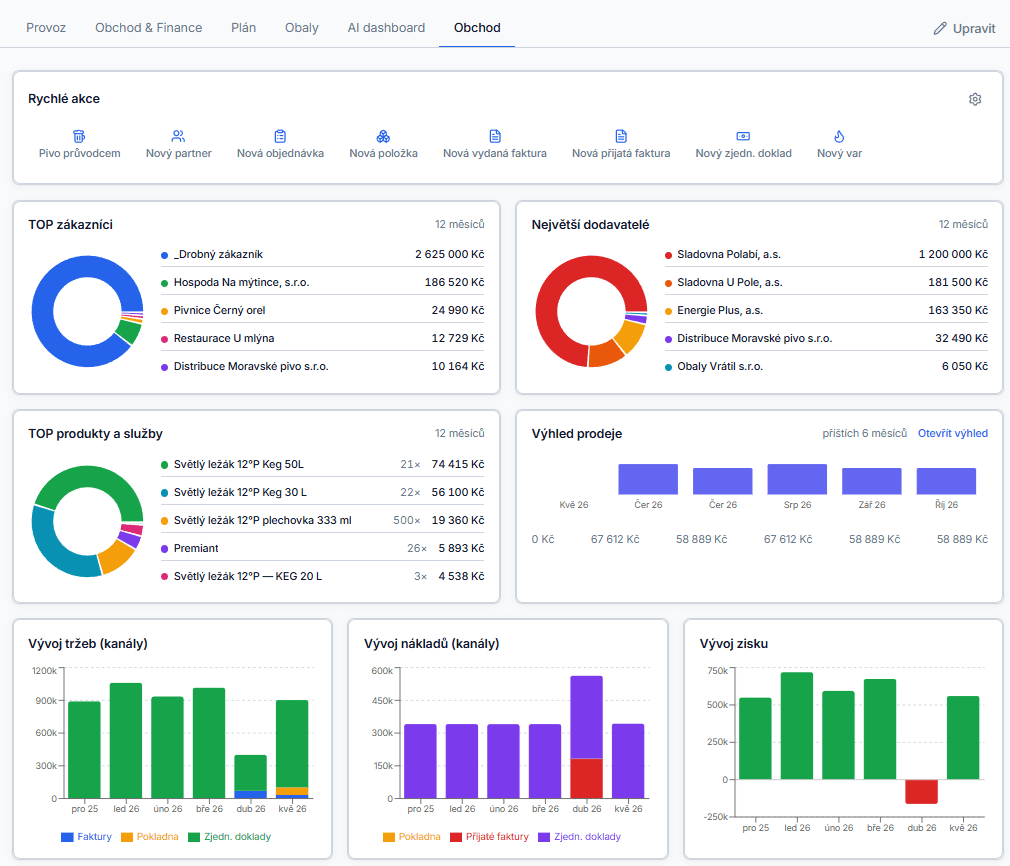Click Pivnice Černý orel row
Image resolution: width=1010 pixels, height=866 pixels.
[x=322, y=310]
